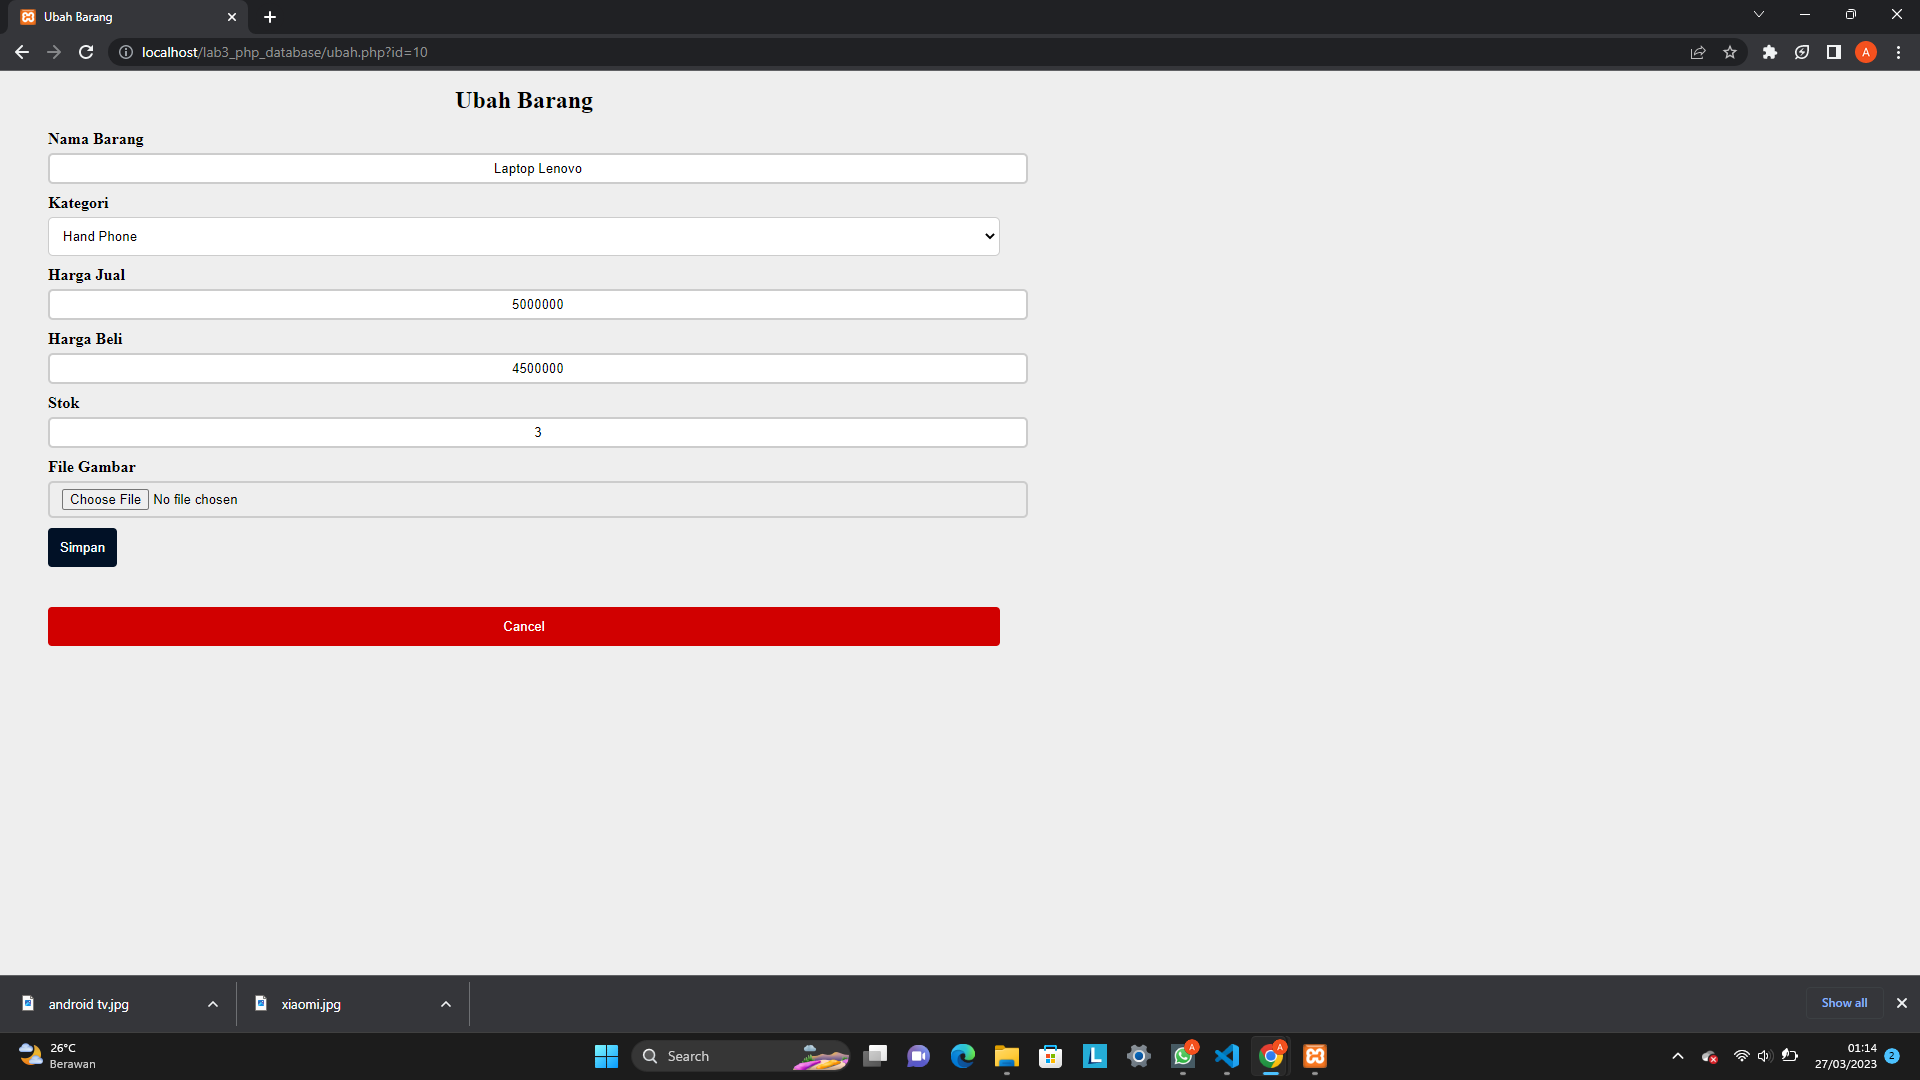Open the Chrome three-dot menu

(x=1898, y=52)
